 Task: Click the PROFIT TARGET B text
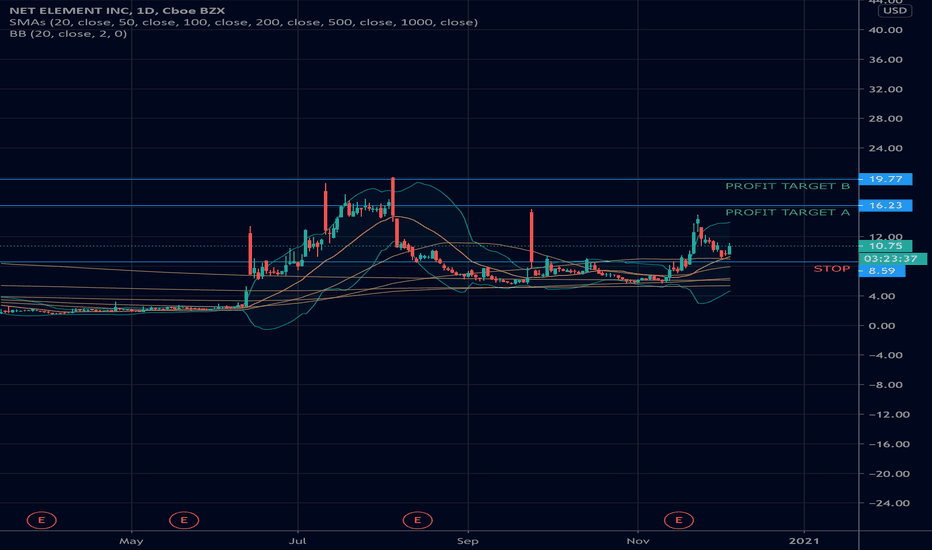pyautogui.click(x=788, y=186)
